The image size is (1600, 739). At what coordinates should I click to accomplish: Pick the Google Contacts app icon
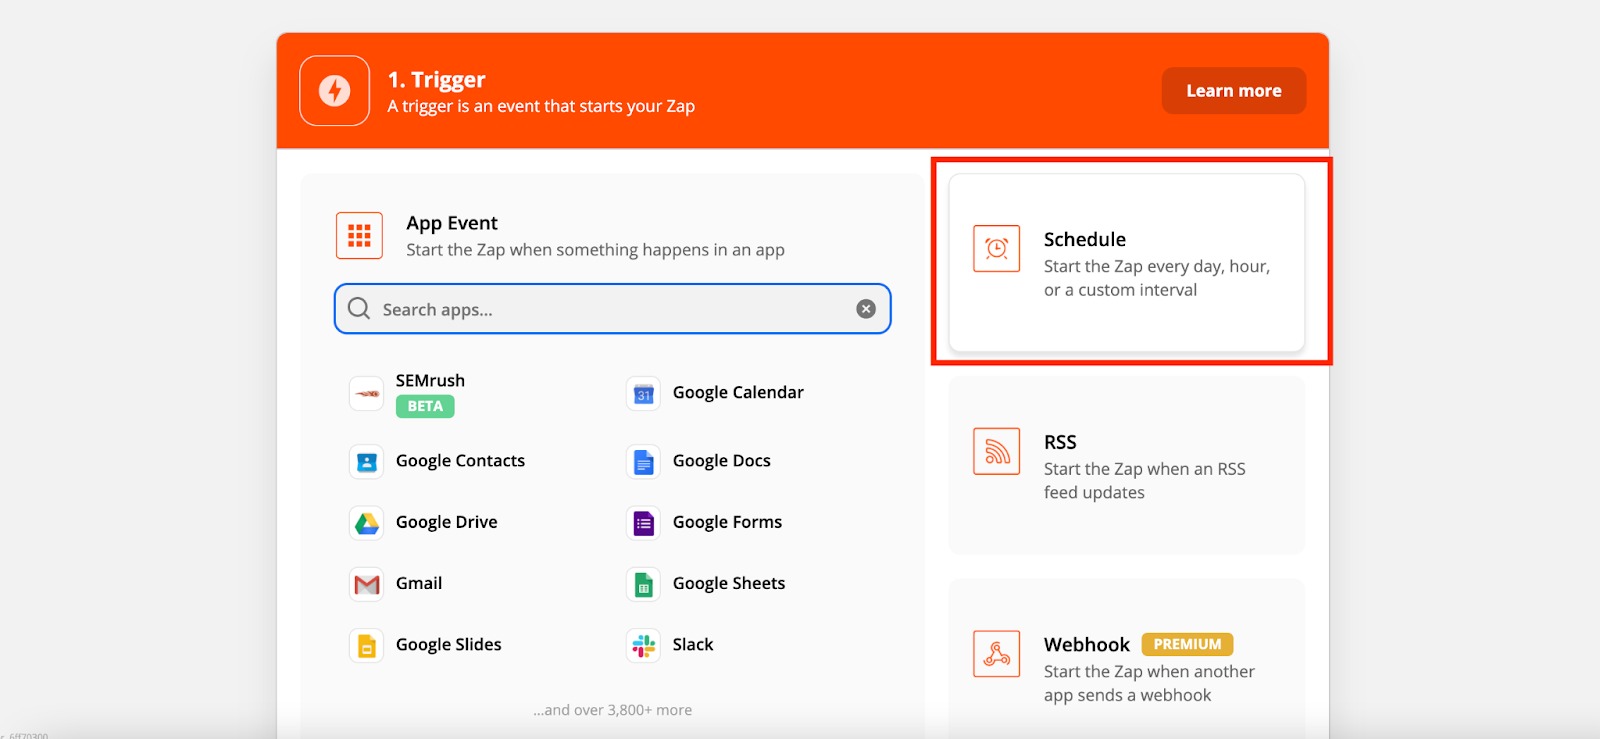coord(367,462)
